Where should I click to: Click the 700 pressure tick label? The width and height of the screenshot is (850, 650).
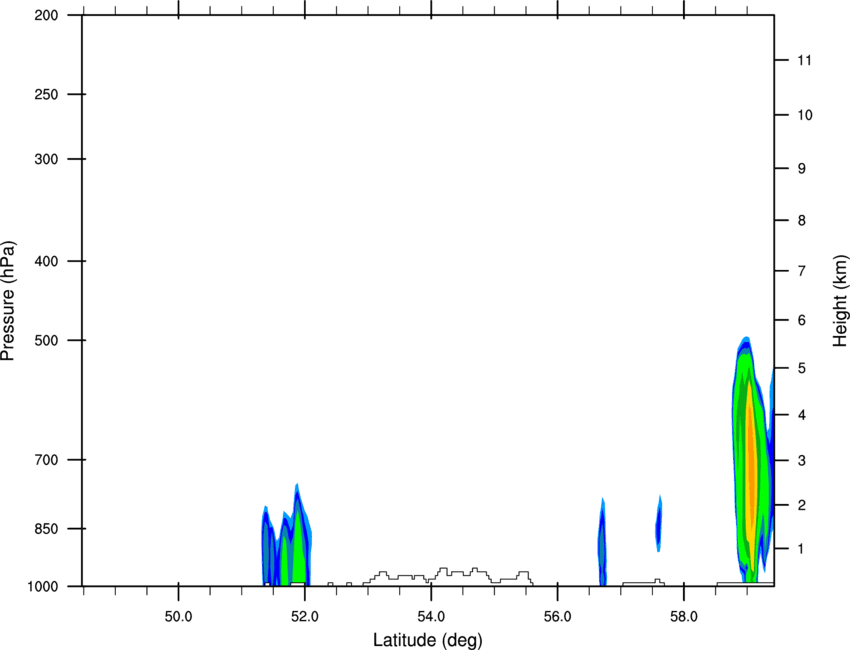[x=47, y=460]
